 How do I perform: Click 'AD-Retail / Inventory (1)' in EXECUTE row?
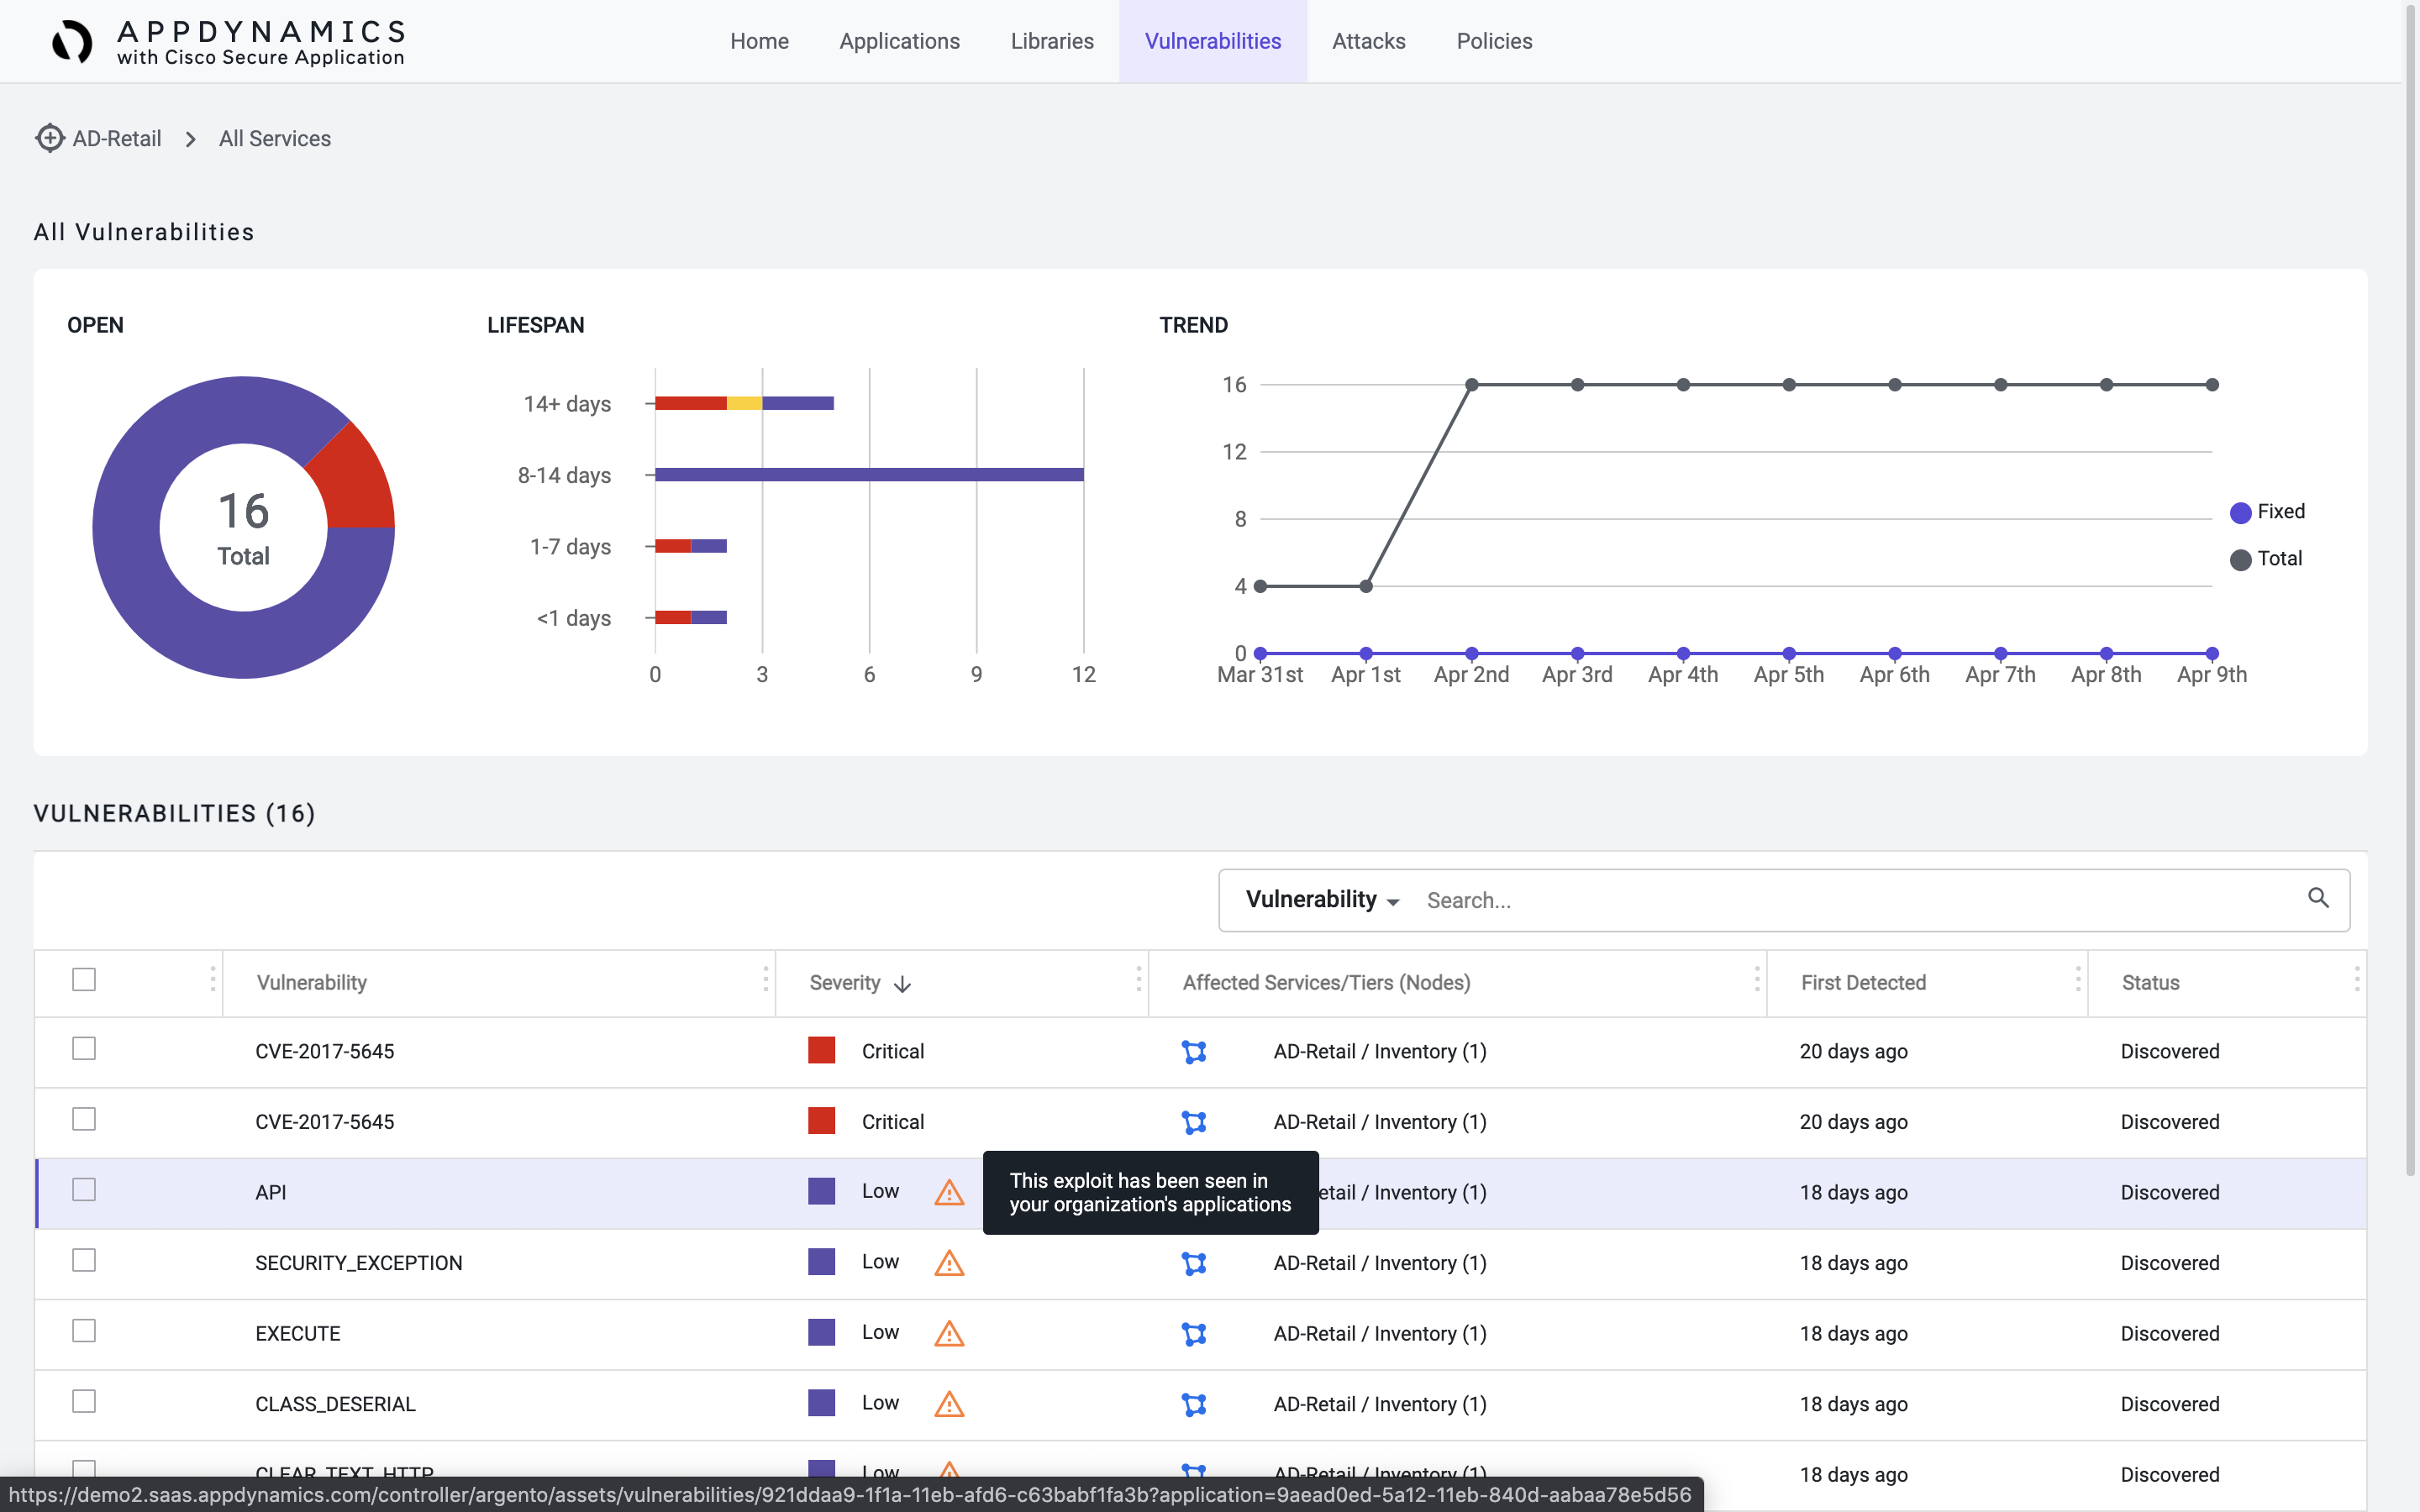pos(1380,1334)
